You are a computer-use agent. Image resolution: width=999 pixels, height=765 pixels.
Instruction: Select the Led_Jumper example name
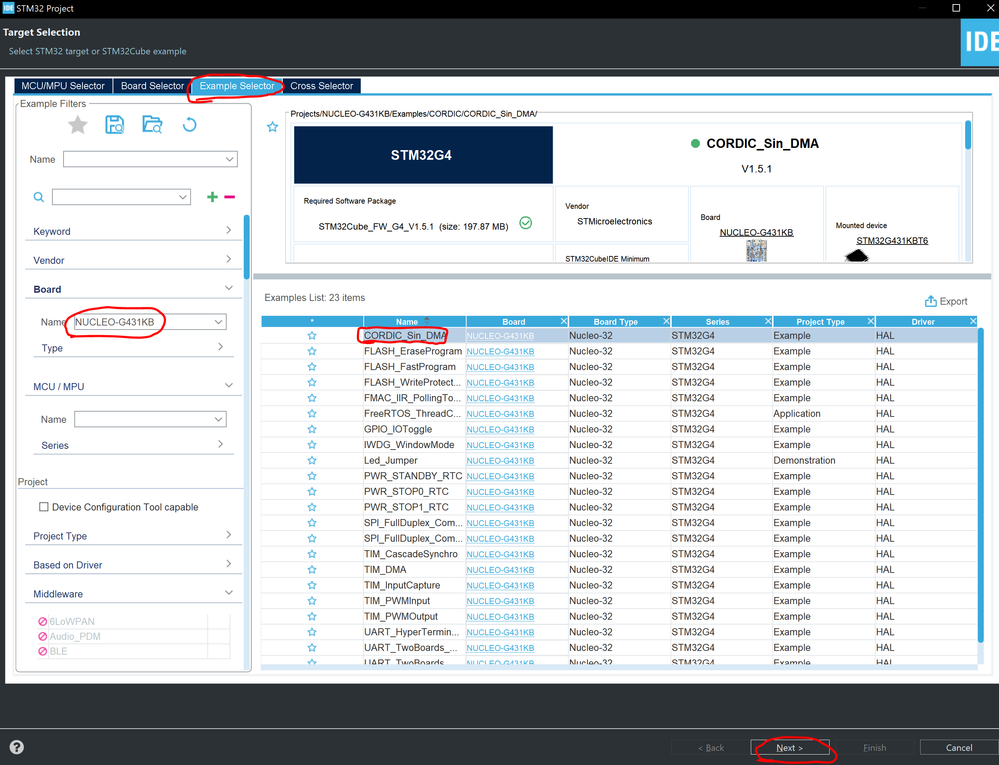[391, 461]
